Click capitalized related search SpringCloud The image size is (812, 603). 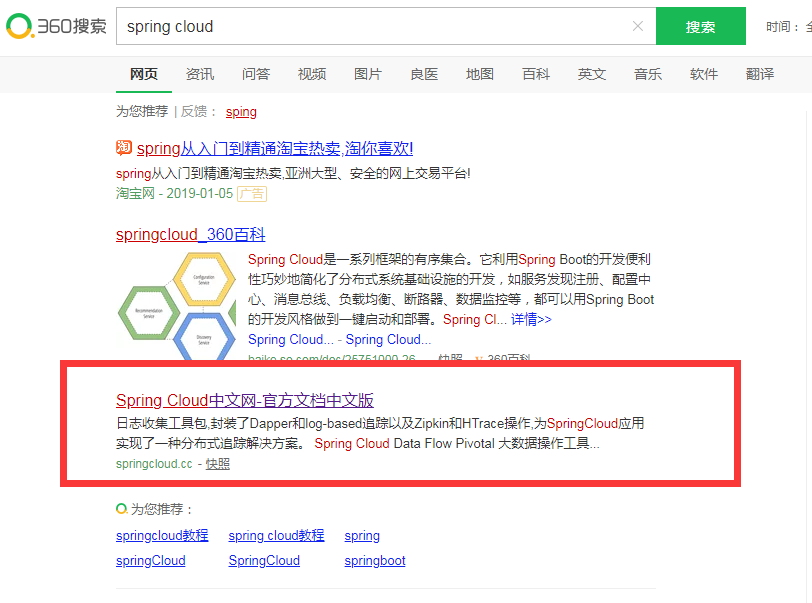pyautogui.click(x=264, y=561)
